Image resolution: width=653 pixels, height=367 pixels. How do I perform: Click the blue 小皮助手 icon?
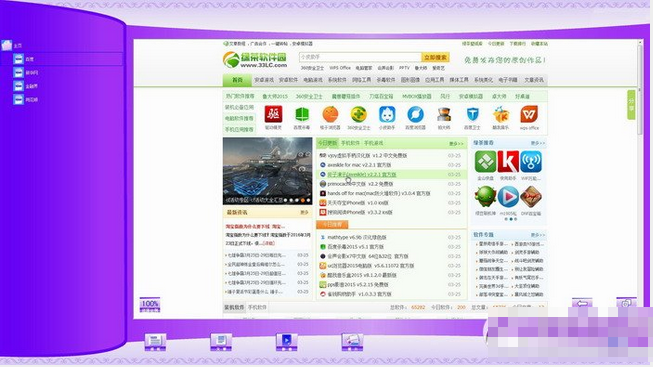click(x=387, y=114)
